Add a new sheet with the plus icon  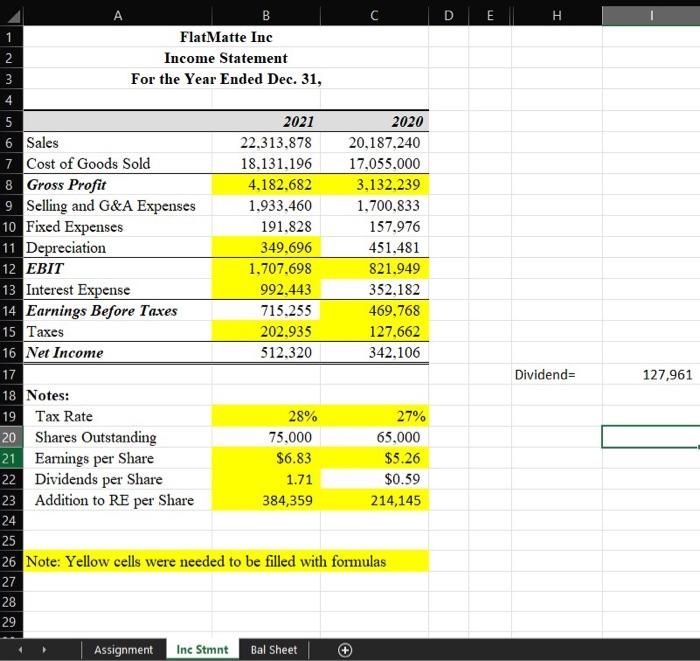tap(345, 650)
